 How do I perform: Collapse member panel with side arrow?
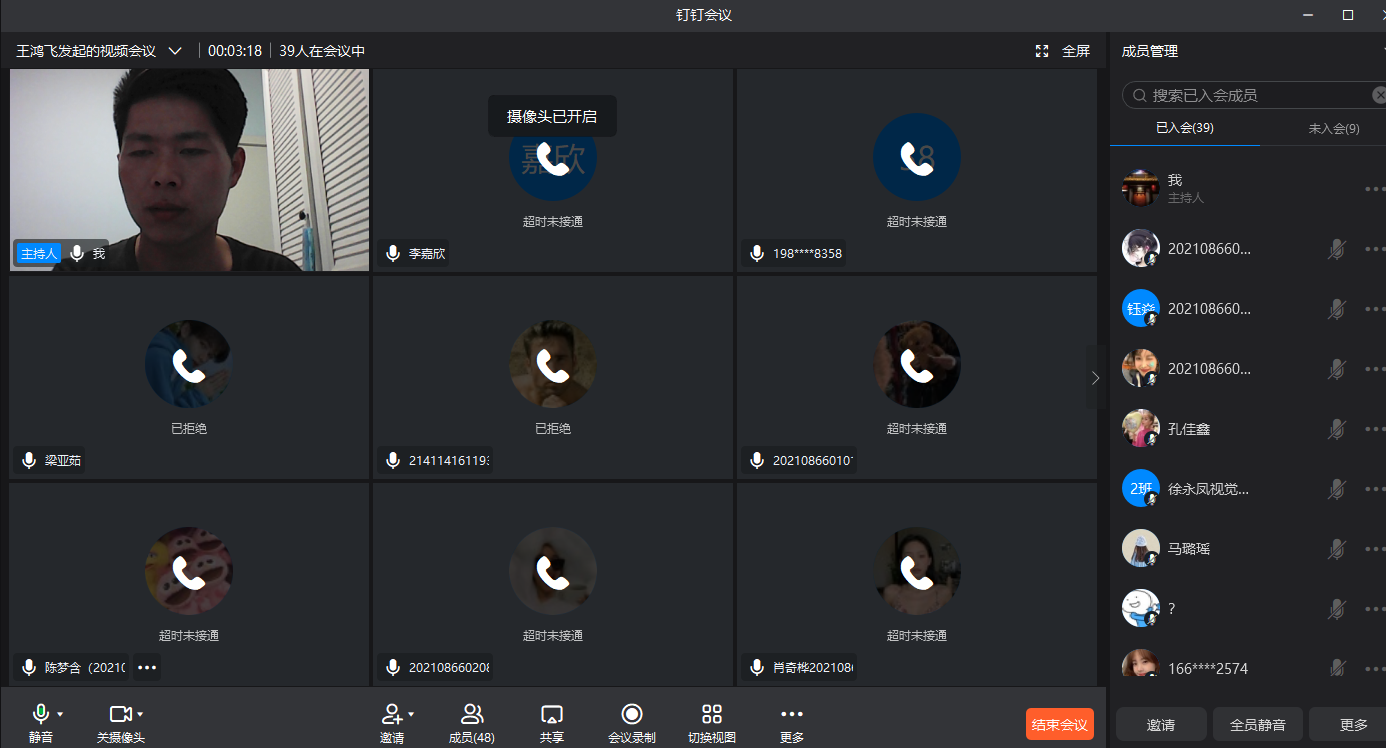click(x=1095, y=377)
